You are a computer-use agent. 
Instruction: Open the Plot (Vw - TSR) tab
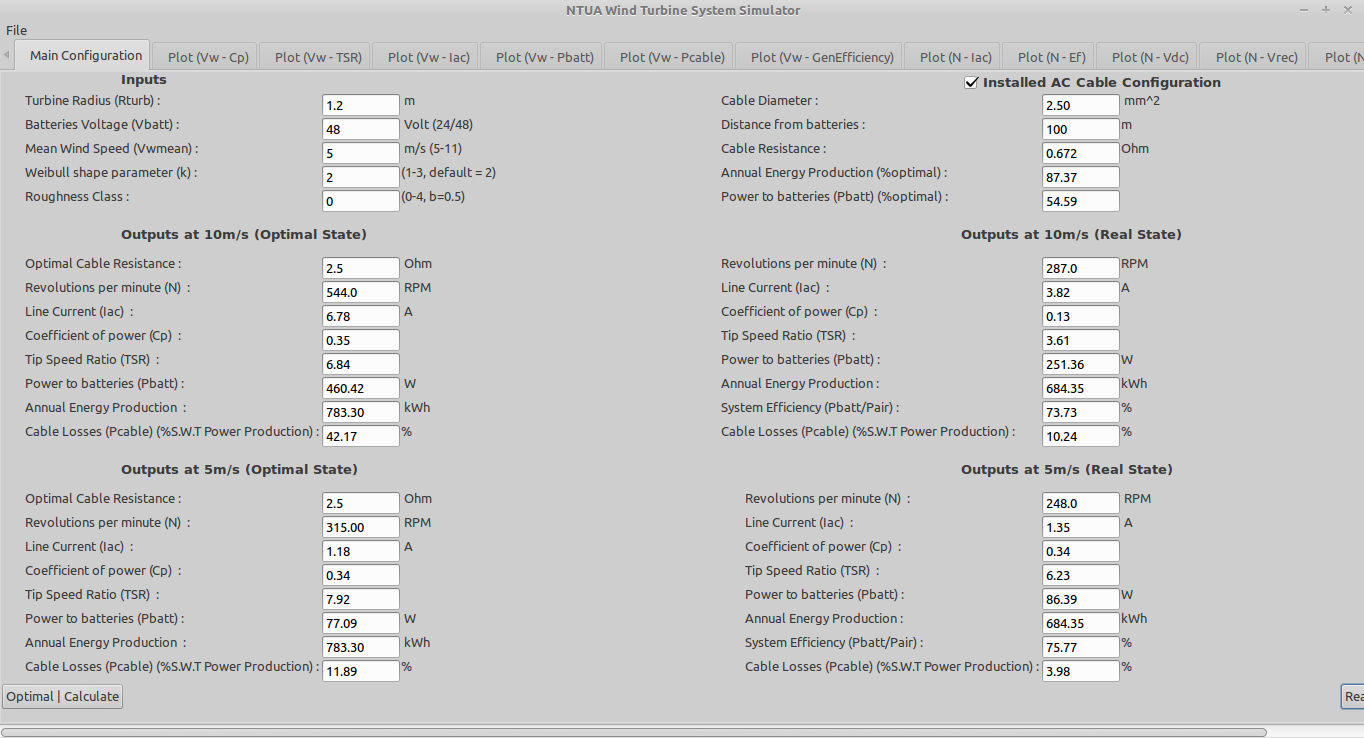(319, 57)
